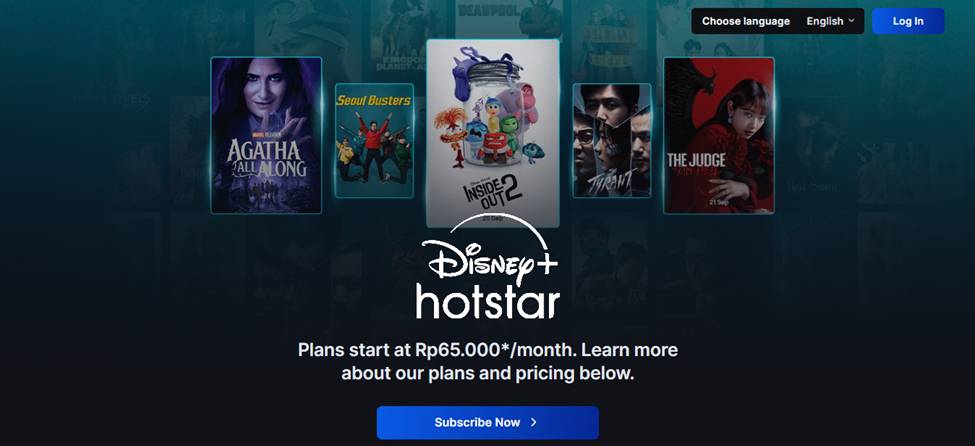Click the Log In button
Image resolution: width=975 pixels, height=446 pixels.
[908, 21]
